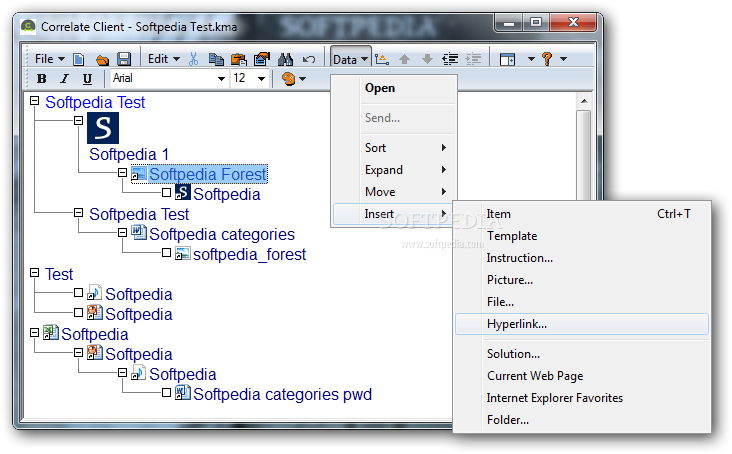Screen dimensions: 732x454
Task: Click the Indent icon in the toolbar
Action: (x=473, y=59)
